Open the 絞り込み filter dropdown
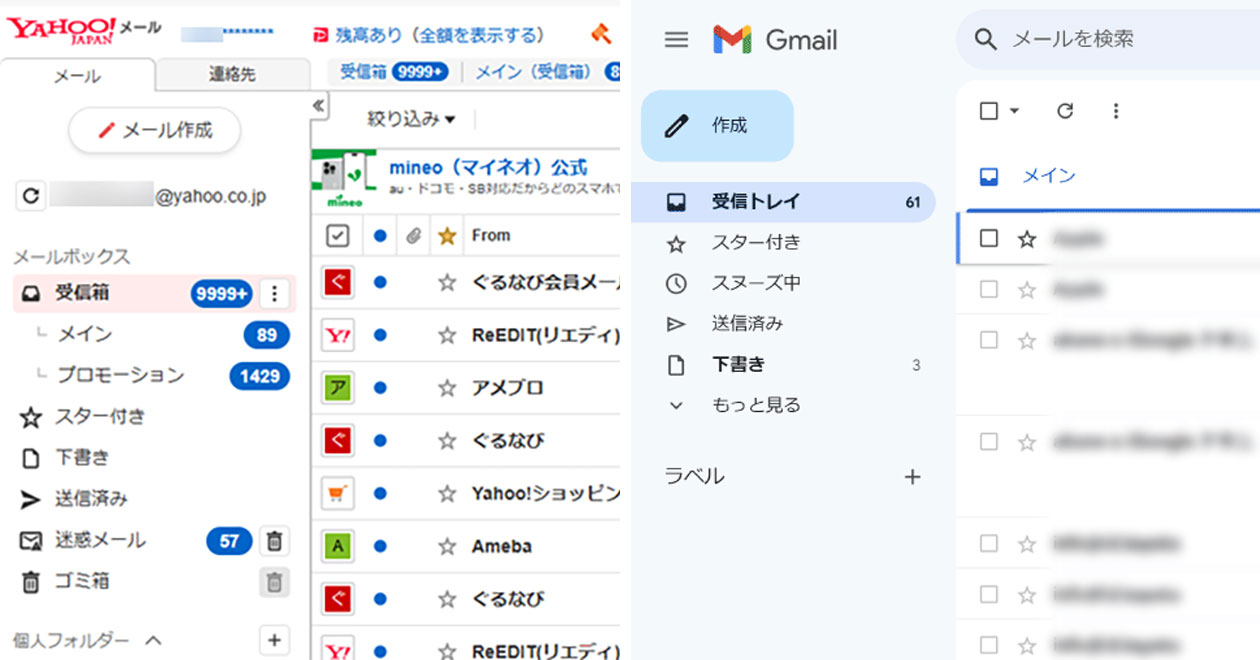The width and height of the screenshot is (1260, 660). tap(411, 119)
